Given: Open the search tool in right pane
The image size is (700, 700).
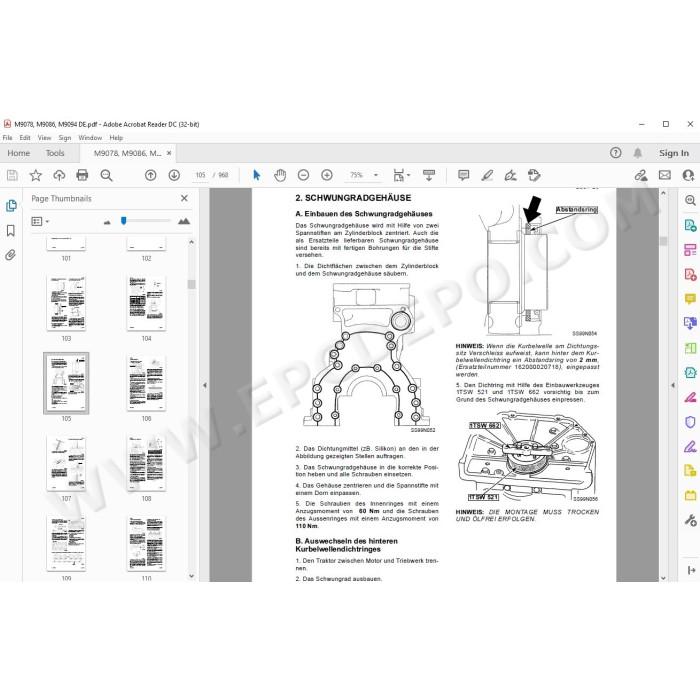Looking at the screenshot, I should click(x=690, y=200).
